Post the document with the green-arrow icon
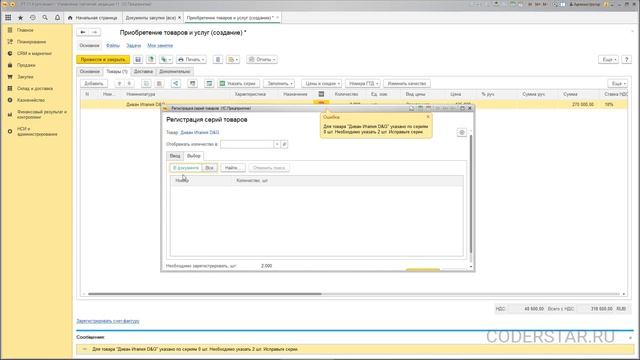This screenshot has height=360, width=640. point(151,60)
